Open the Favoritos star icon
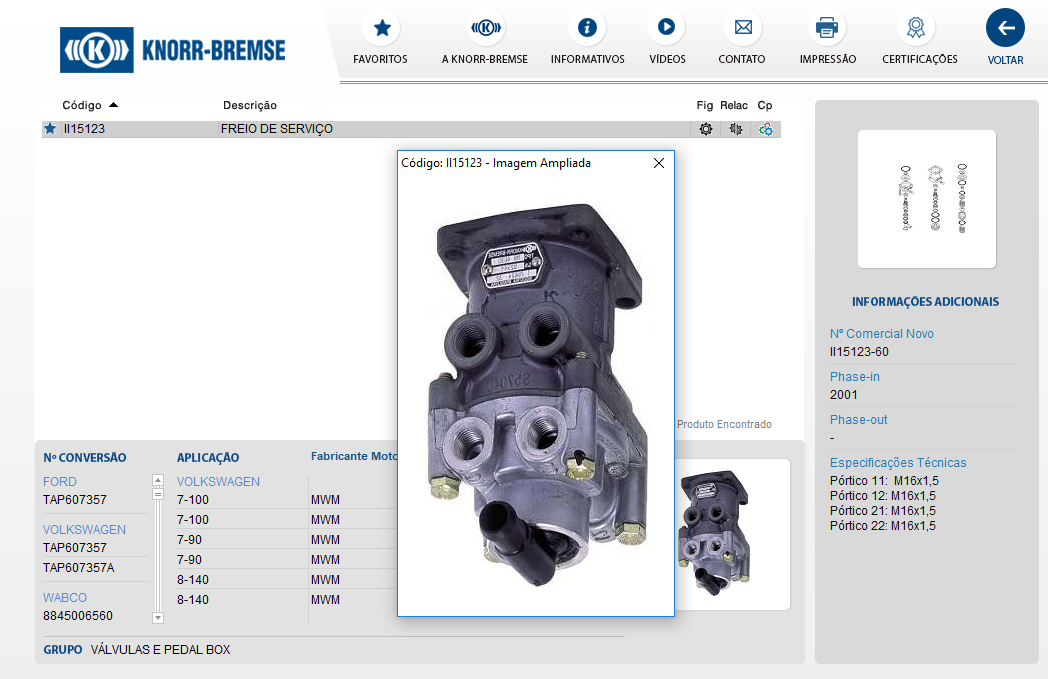The image size is (1048, 679). click(x=380, y=28)
